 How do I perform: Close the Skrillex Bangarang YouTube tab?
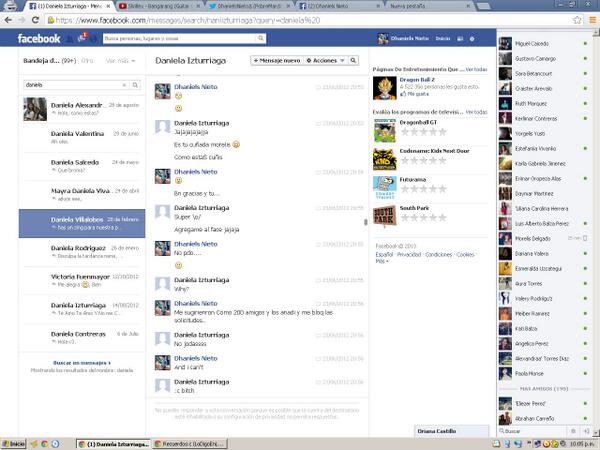click(x=198, y=6)
